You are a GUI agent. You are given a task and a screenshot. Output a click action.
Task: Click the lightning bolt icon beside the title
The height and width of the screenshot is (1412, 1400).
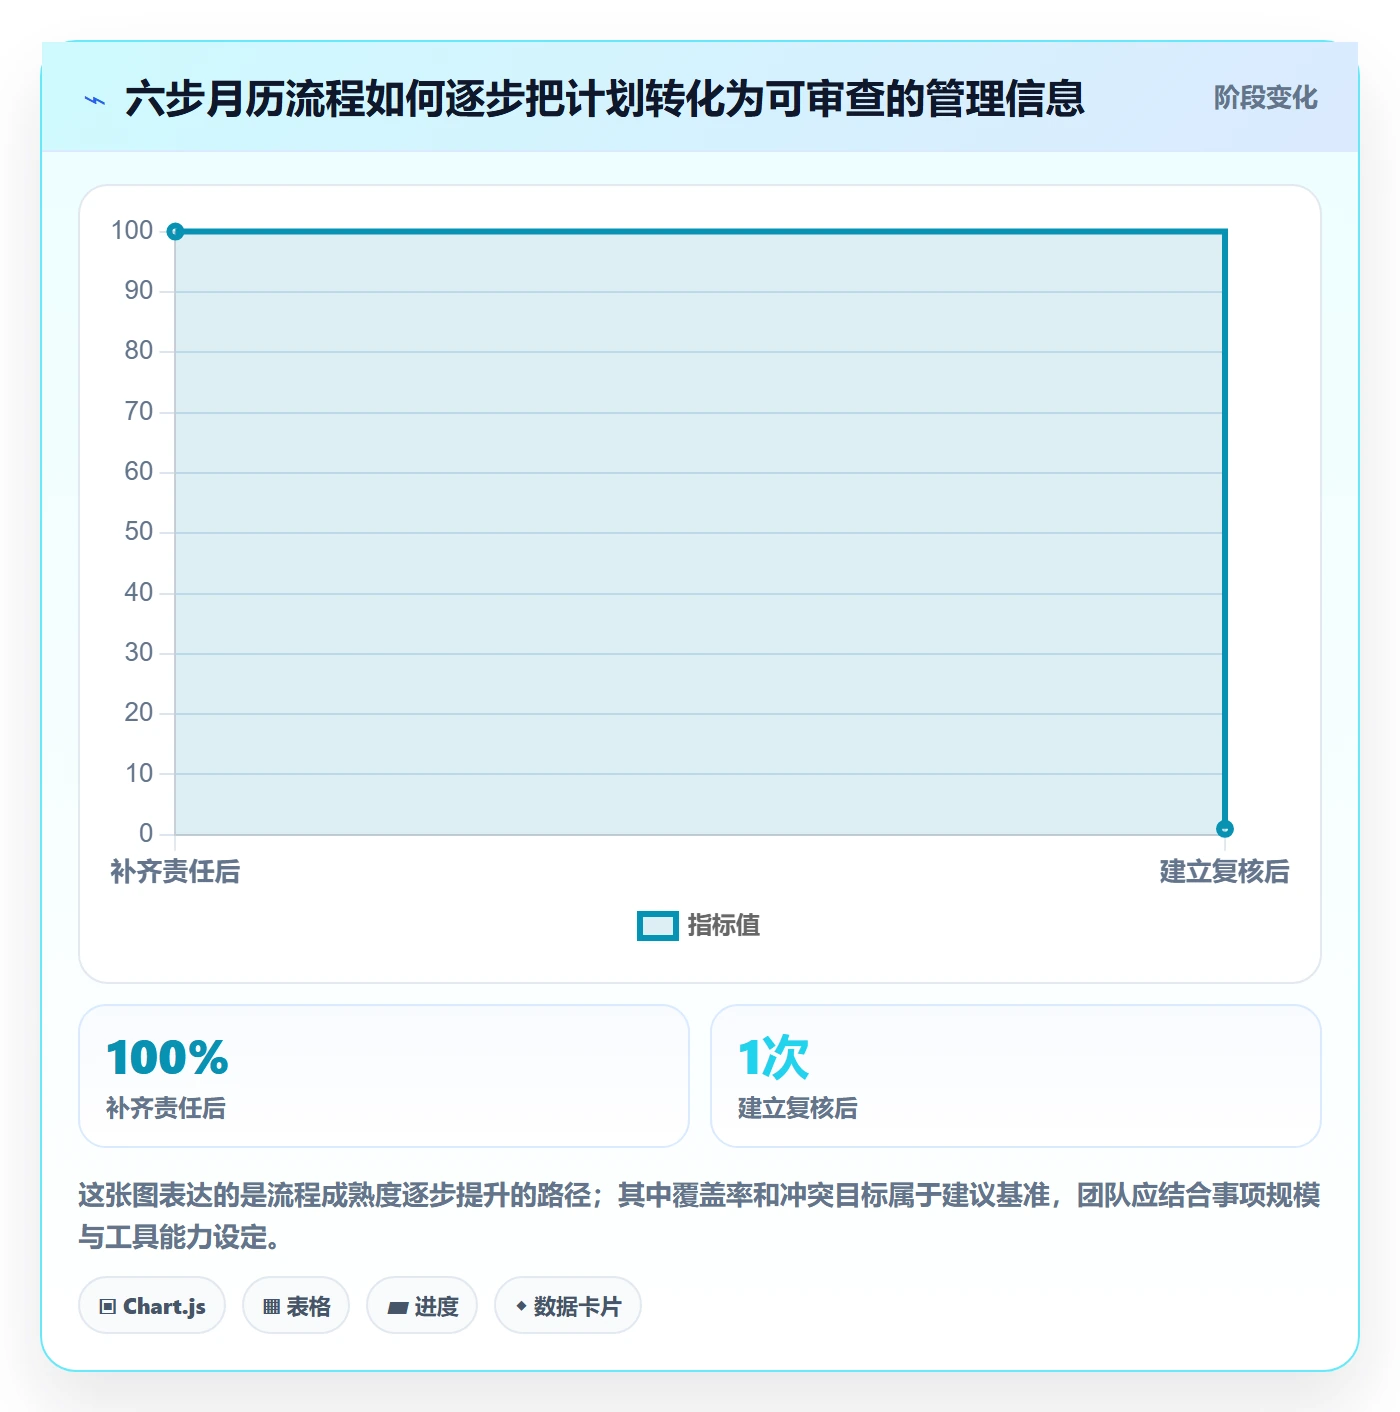[95, 100]
